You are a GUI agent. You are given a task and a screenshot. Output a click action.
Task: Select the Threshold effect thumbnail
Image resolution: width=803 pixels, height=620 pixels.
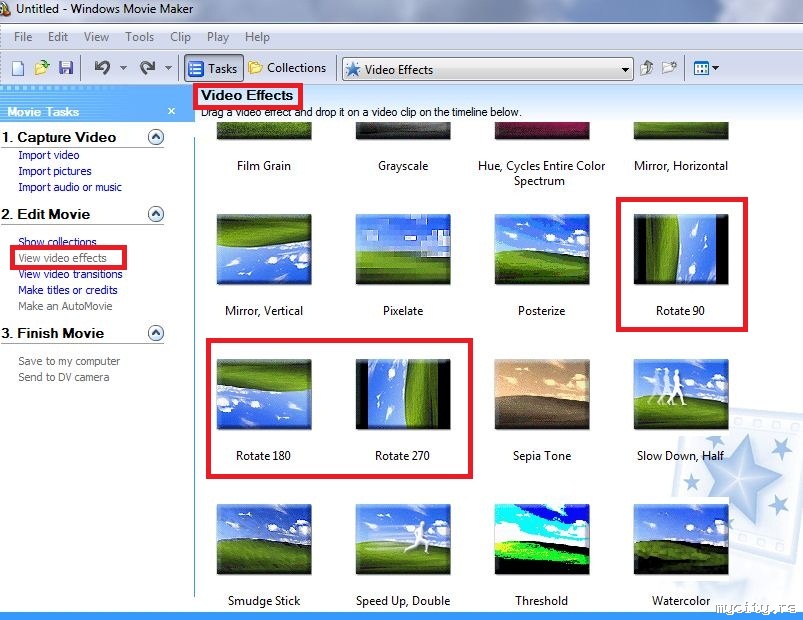pos(542,539)
